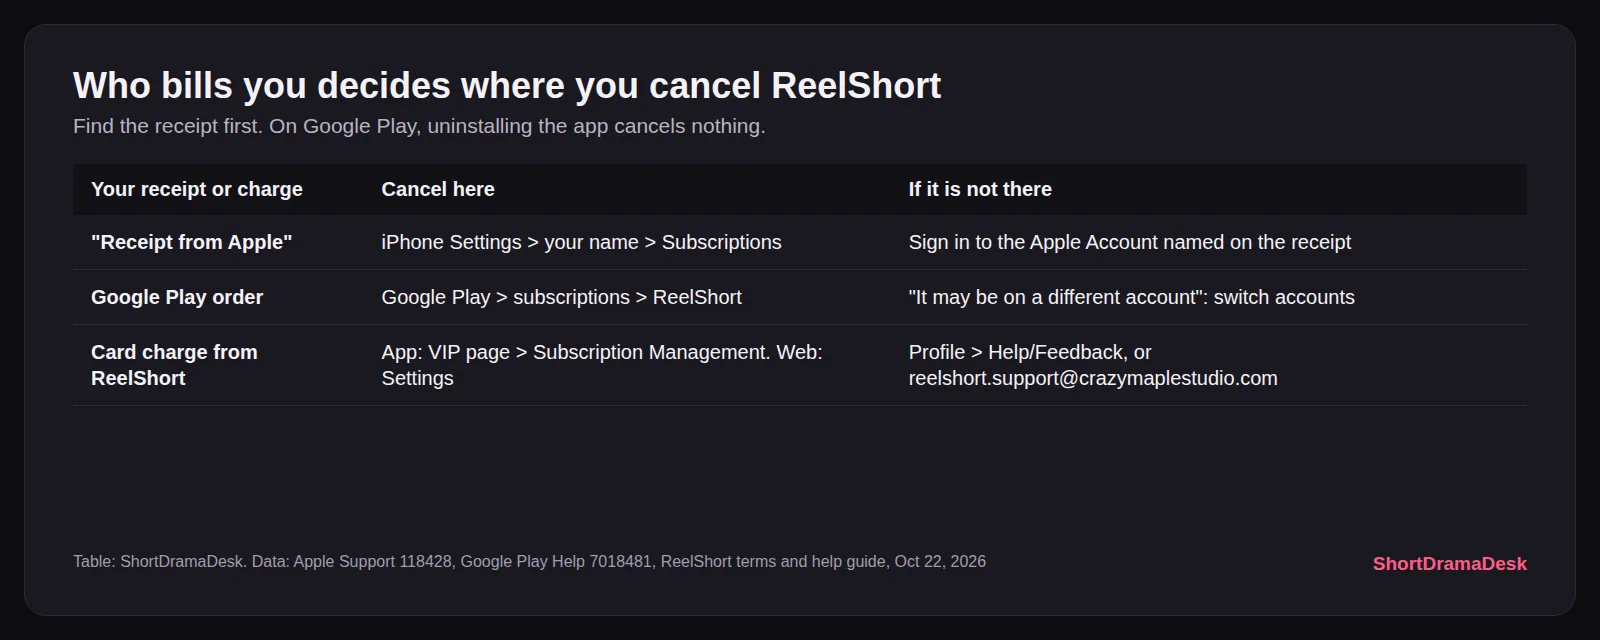Screen dimensions: 1600x640
Task: Click 'App: VIP page > Subscription Management' cell
Action: pos(602,365)
